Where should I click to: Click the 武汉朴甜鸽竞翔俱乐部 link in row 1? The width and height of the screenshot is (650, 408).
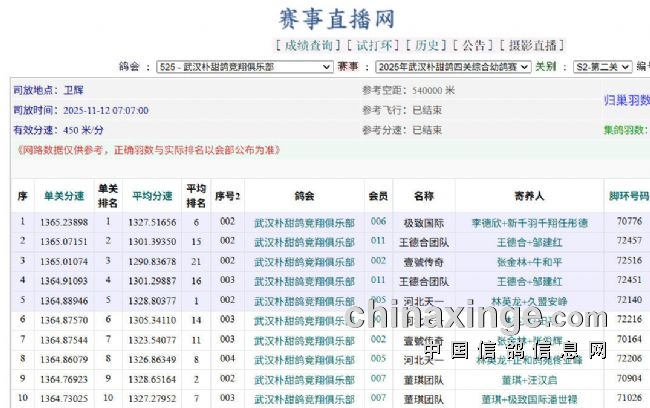(304, 222)
